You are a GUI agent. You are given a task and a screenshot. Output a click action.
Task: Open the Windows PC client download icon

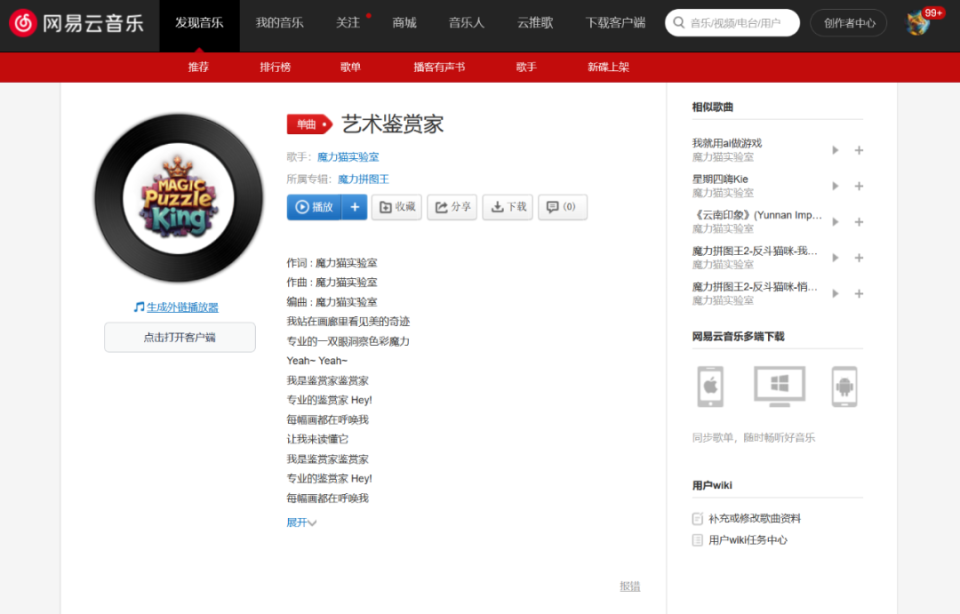pos(779,387)
